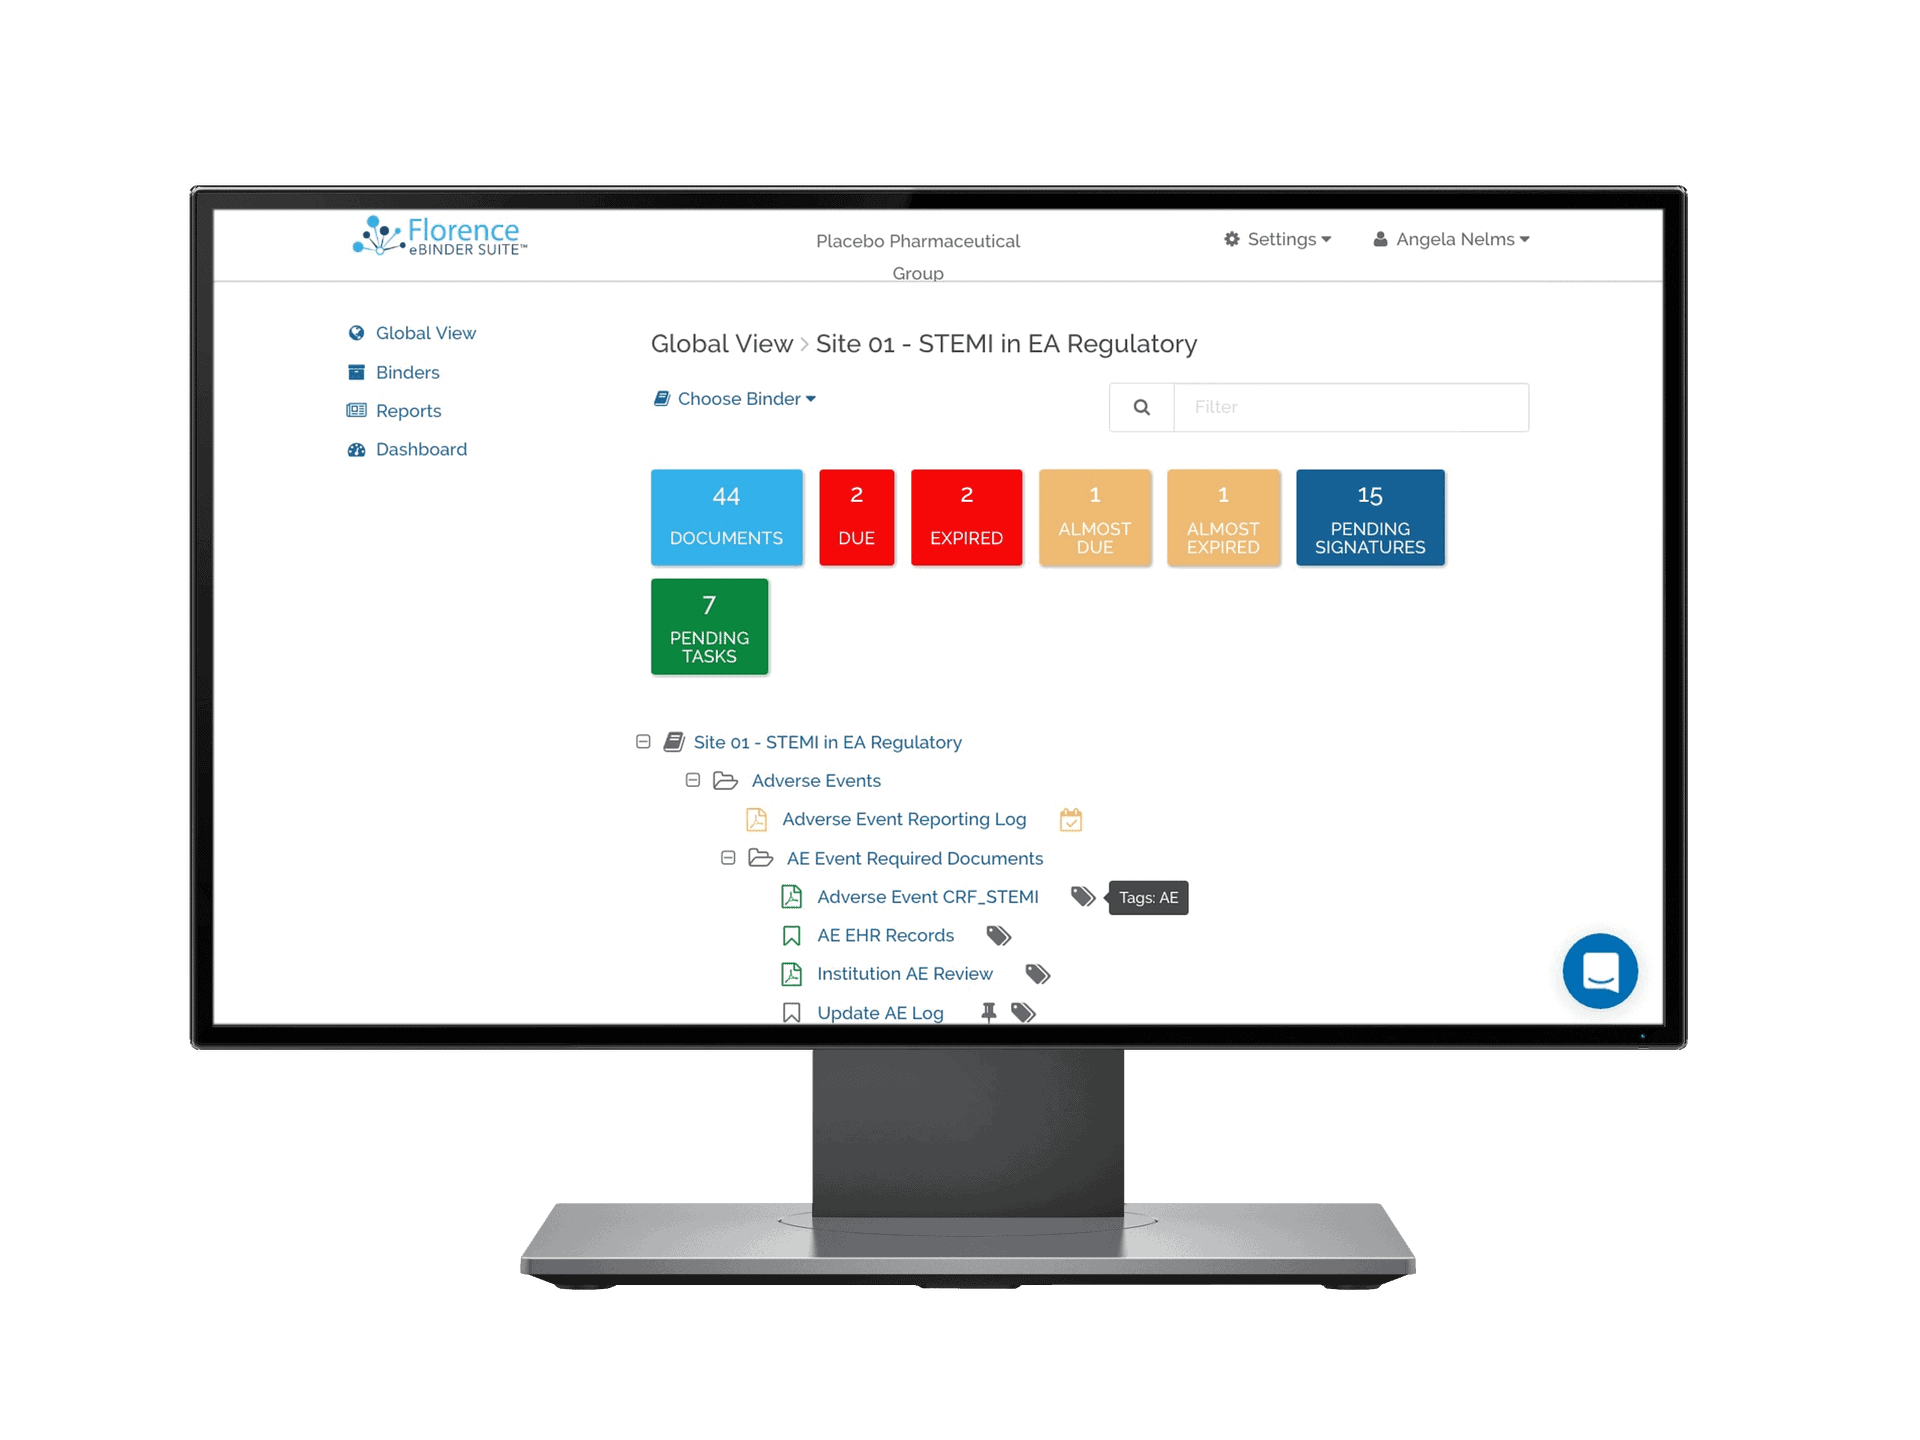Navigate to the Reports section
Screen dimensions: 1920x1440
click(x=408, y=410)
